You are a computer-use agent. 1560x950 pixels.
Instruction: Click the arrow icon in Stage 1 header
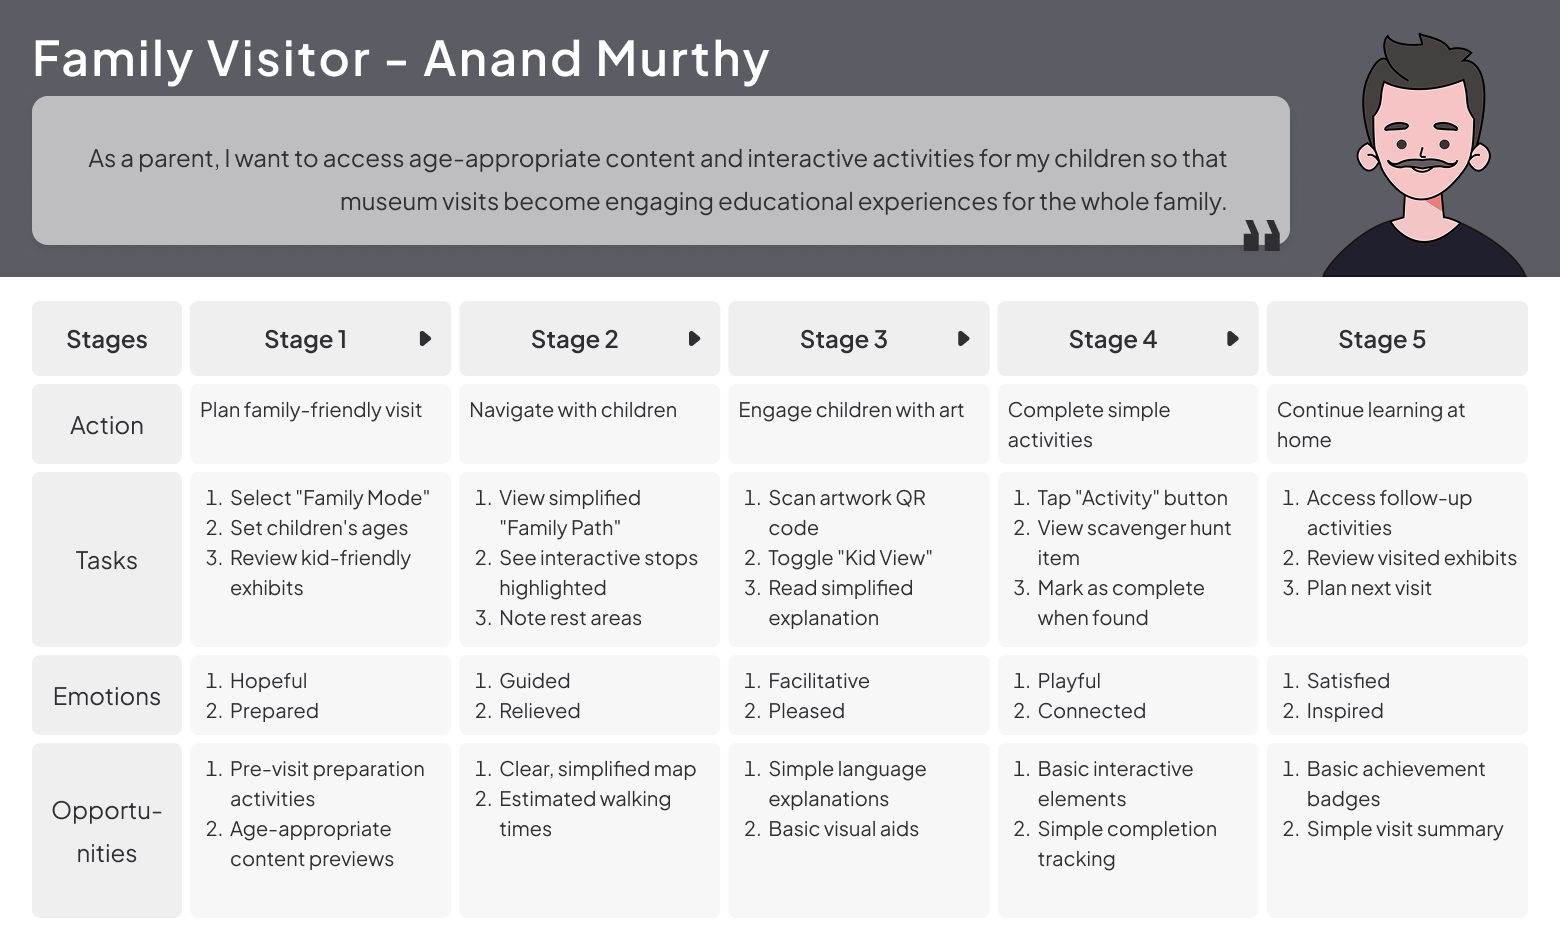coord(425,339)
